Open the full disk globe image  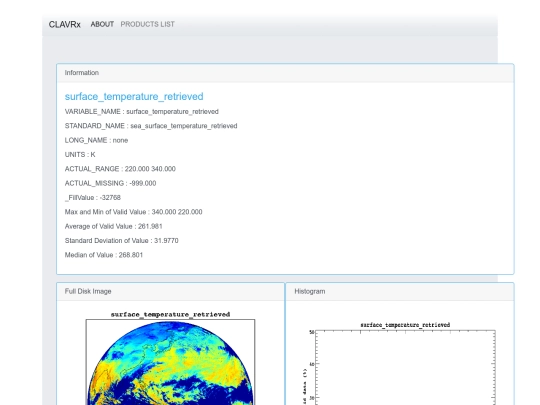click(x=170, y=358)
